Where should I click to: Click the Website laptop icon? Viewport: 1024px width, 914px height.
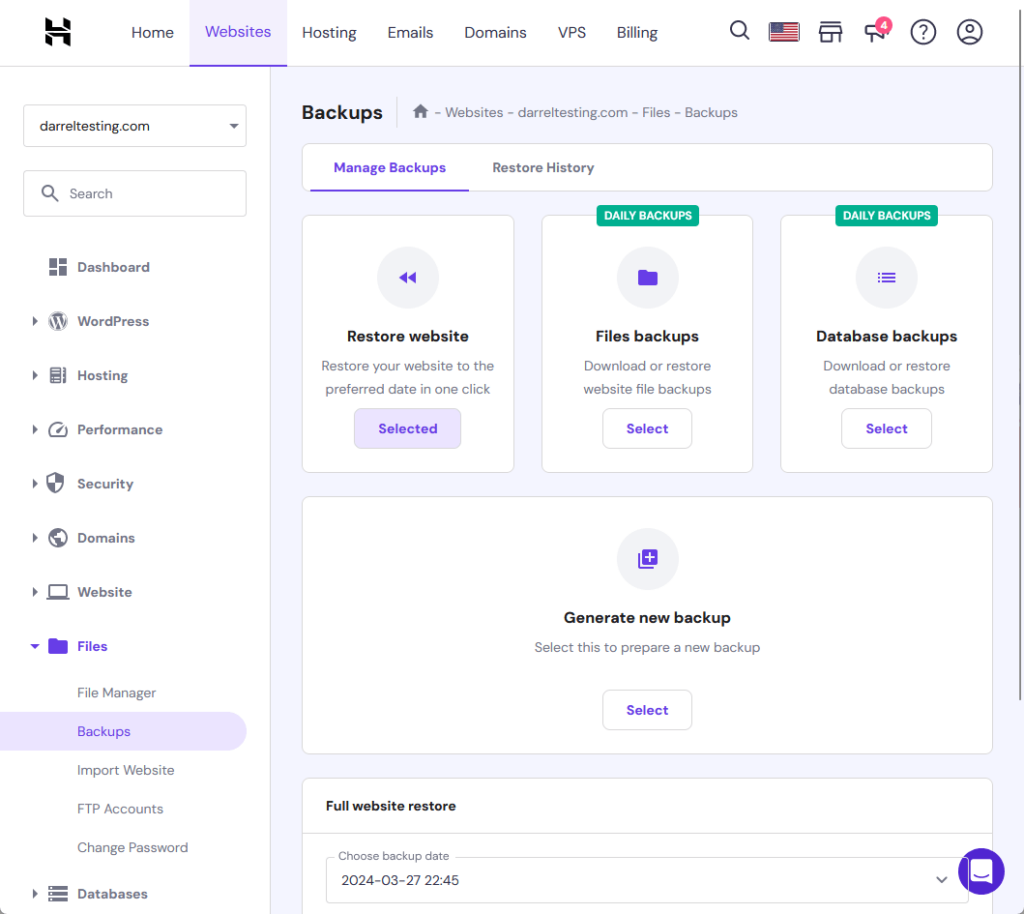click(x=57, y=592)
